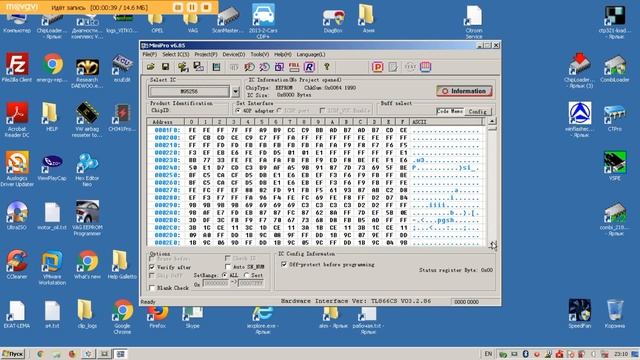This screenshot has width=640, height=360.
Task: Select the CTPro desktop icon
Action: click(615, 117)
